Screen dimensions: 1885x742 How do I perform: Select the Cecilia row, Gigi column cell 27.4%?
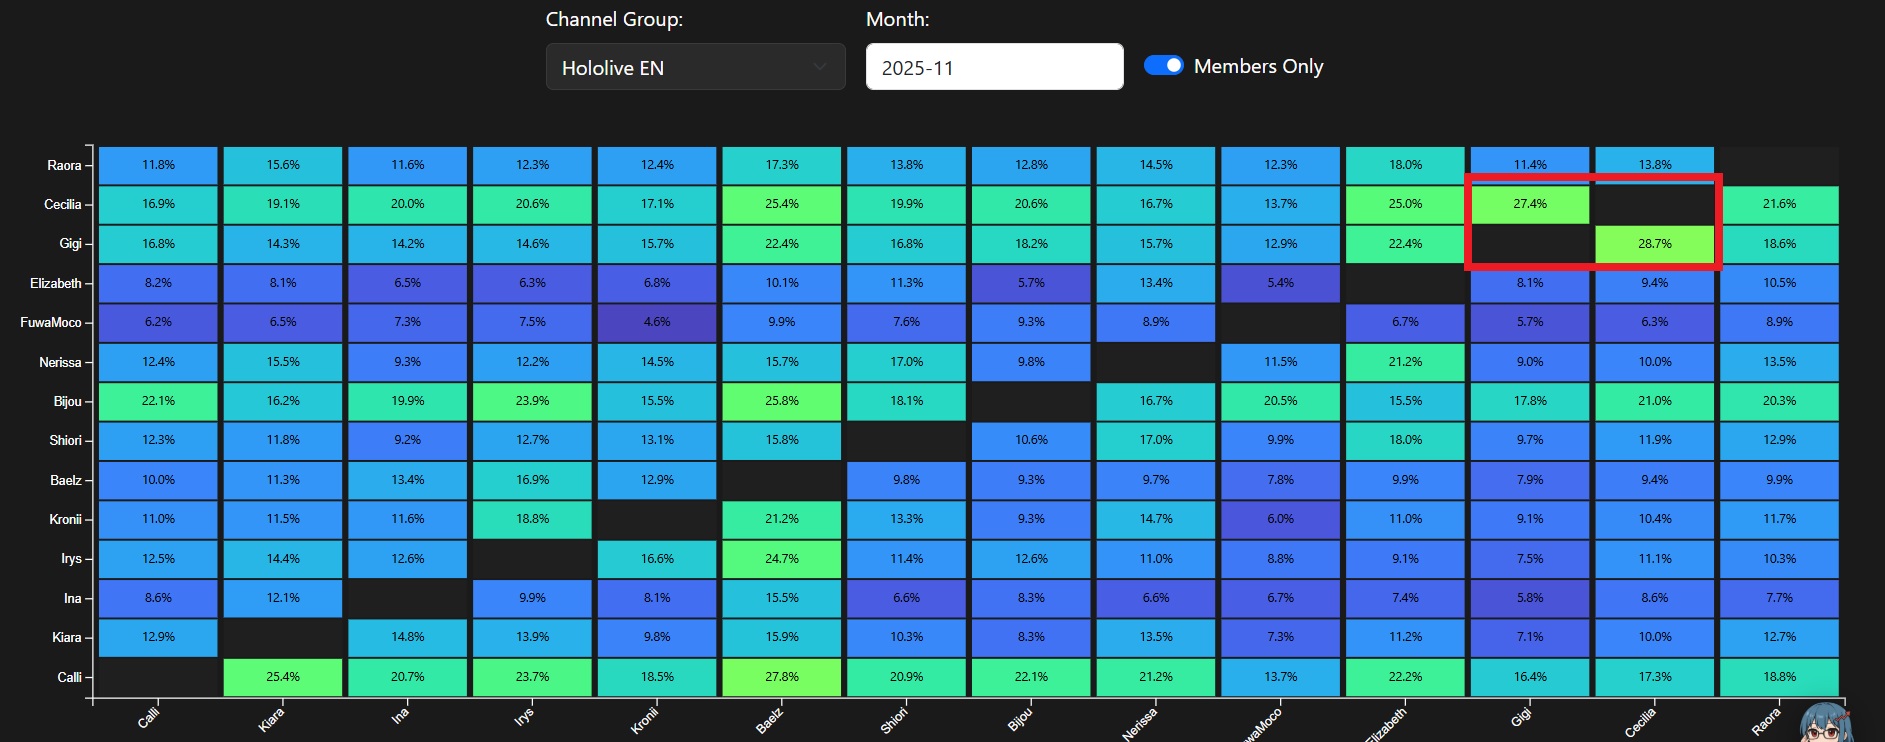(x=1530, y=204)
